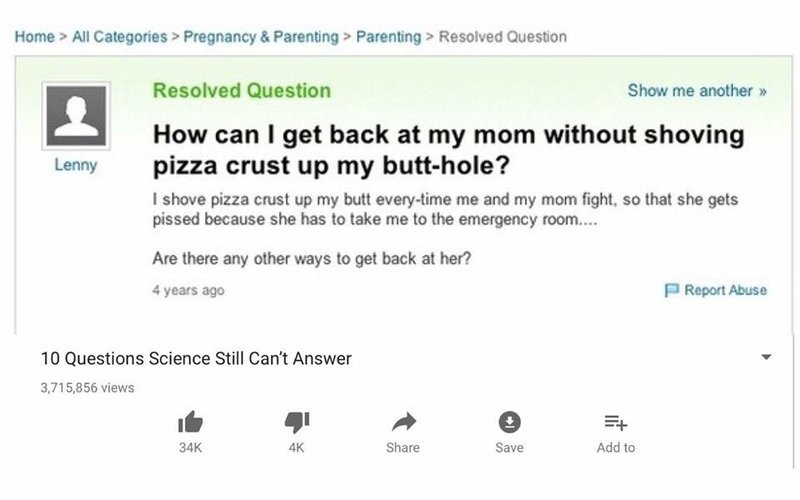
Task: Go to All Categories breadcrumb
Action: 119,37
